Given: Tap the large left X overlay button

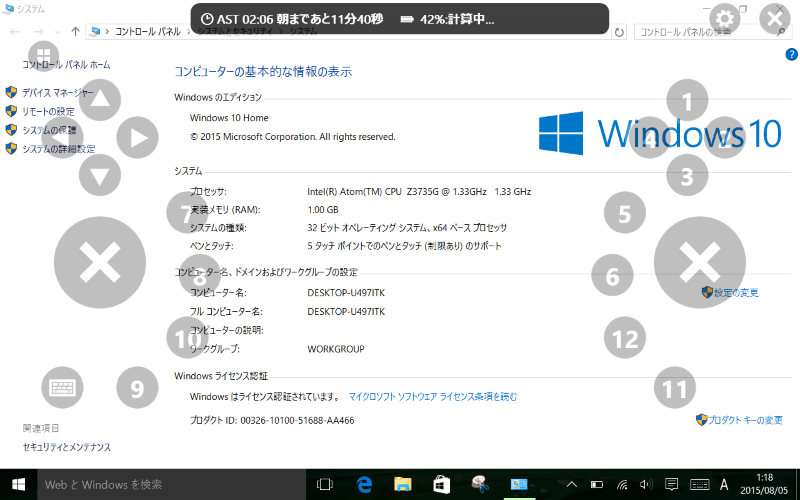Looking at the screenshot, I should 100,262.
